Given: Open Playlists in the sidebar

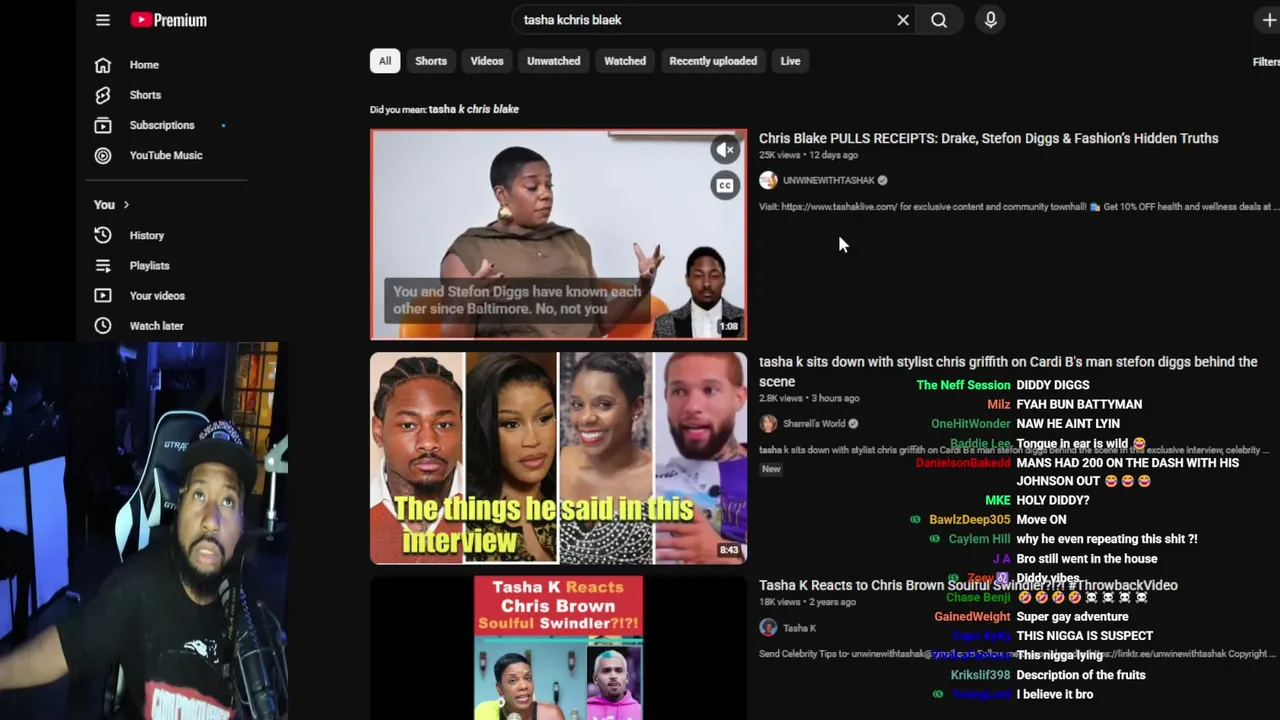Looking at the screenshot, I should [149, 265].
